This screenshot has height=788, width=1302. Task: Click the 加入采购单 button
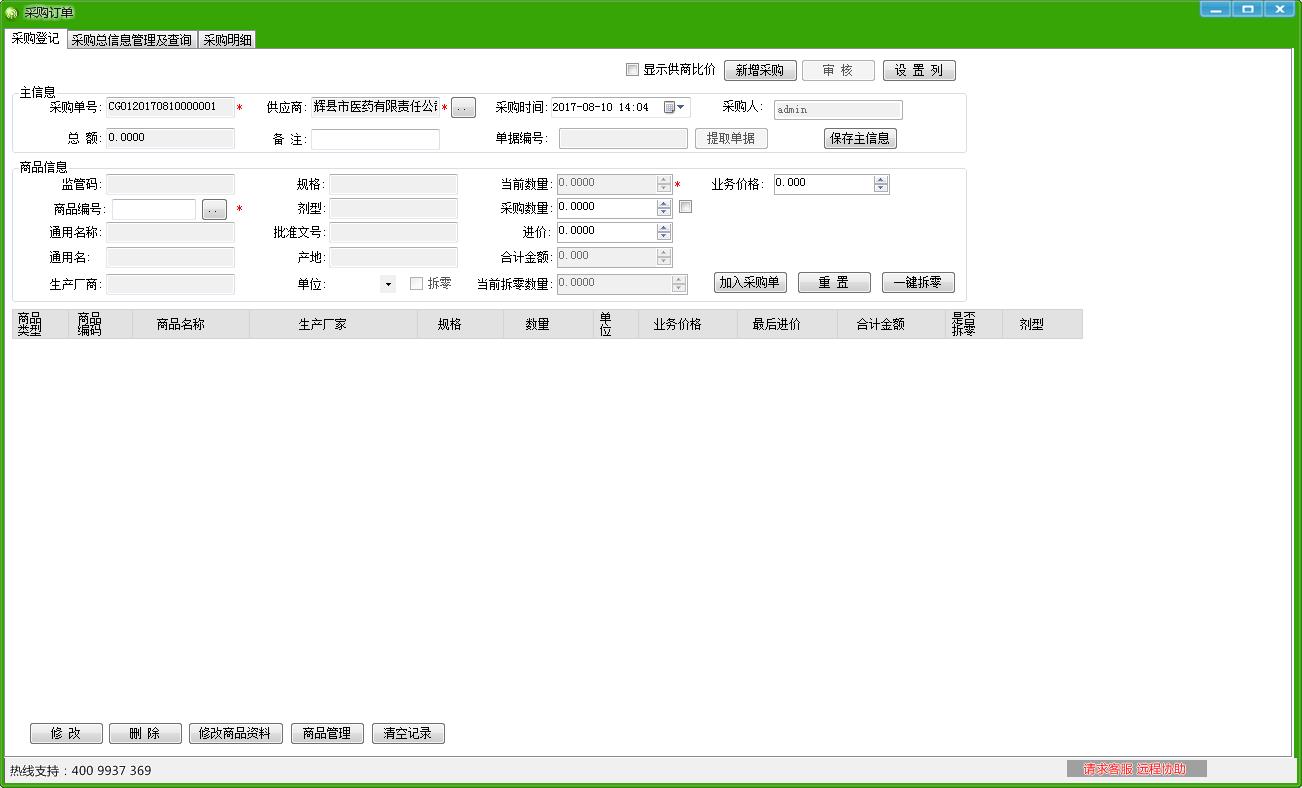click(x=751, y=282)
